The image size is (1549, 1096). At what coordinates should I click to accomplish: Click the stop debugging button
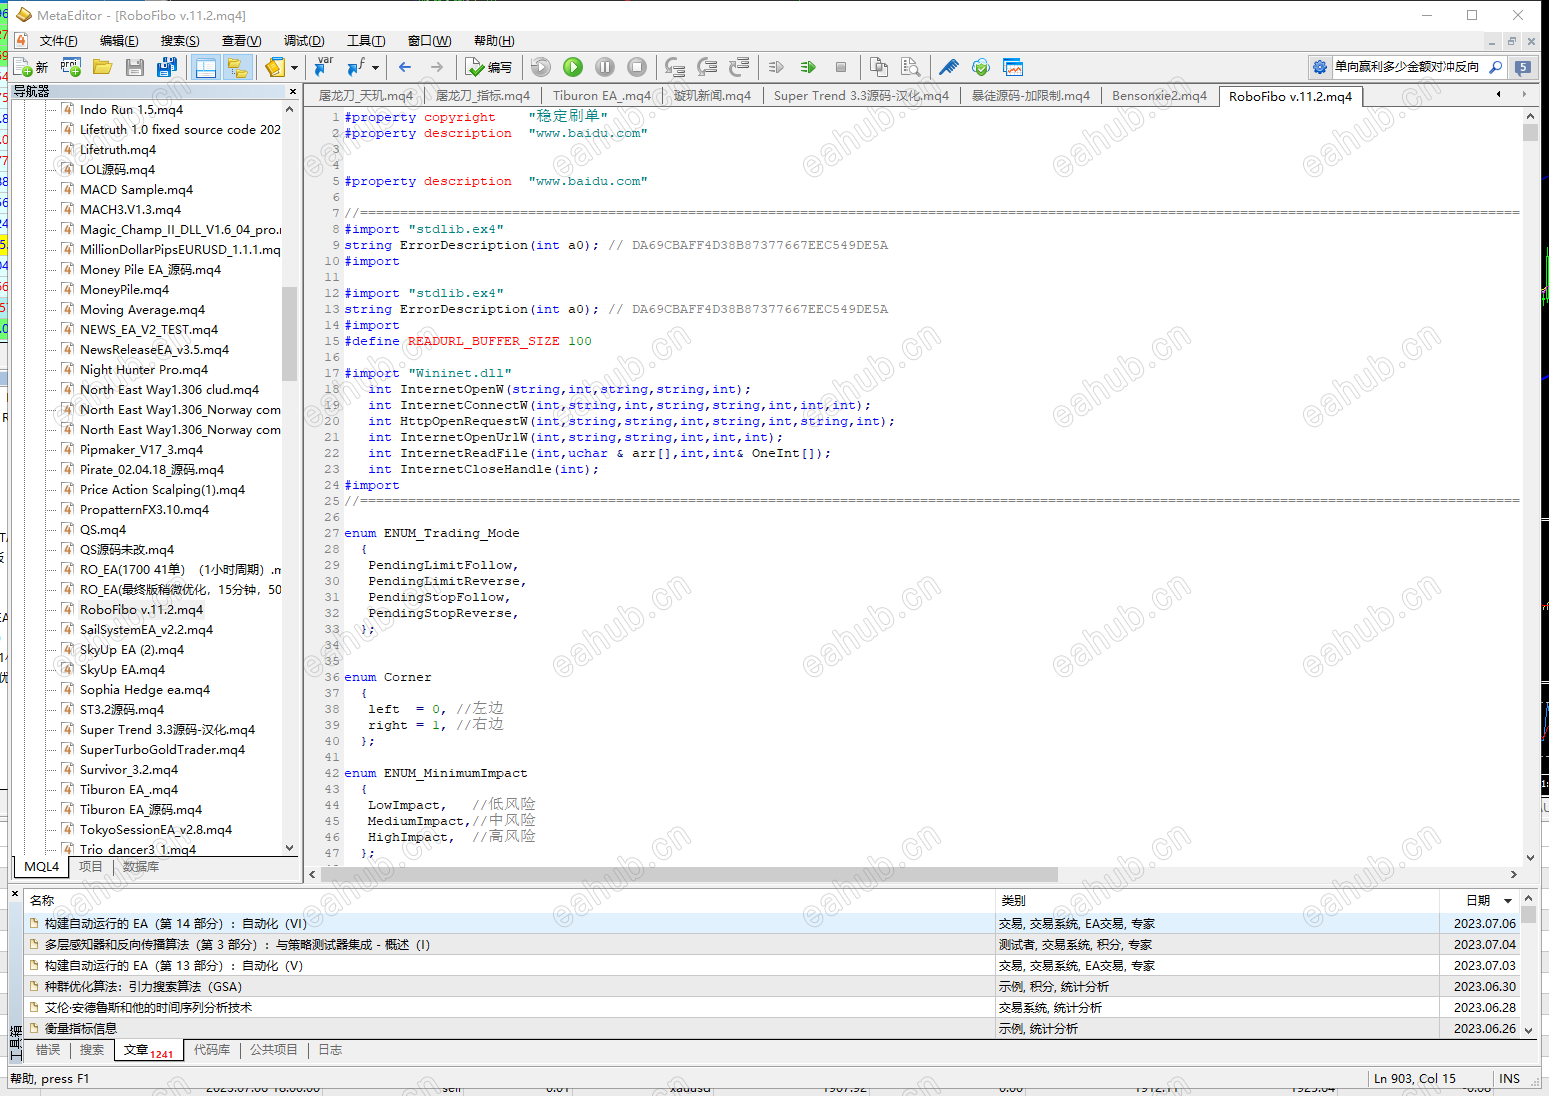[637, 67]
